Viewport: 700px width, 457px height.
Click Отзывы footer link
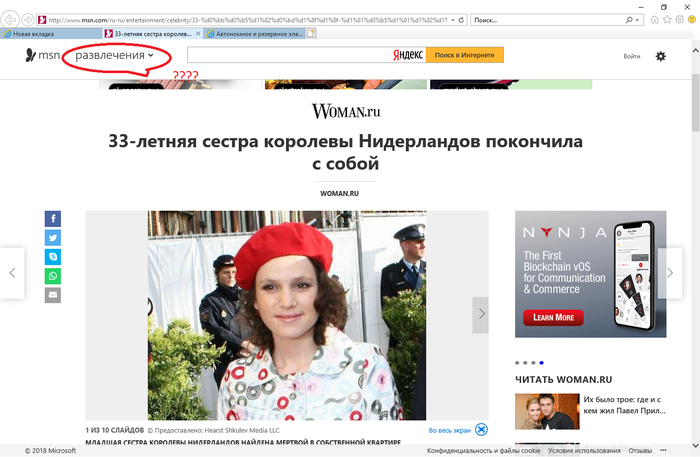(640, 451)
